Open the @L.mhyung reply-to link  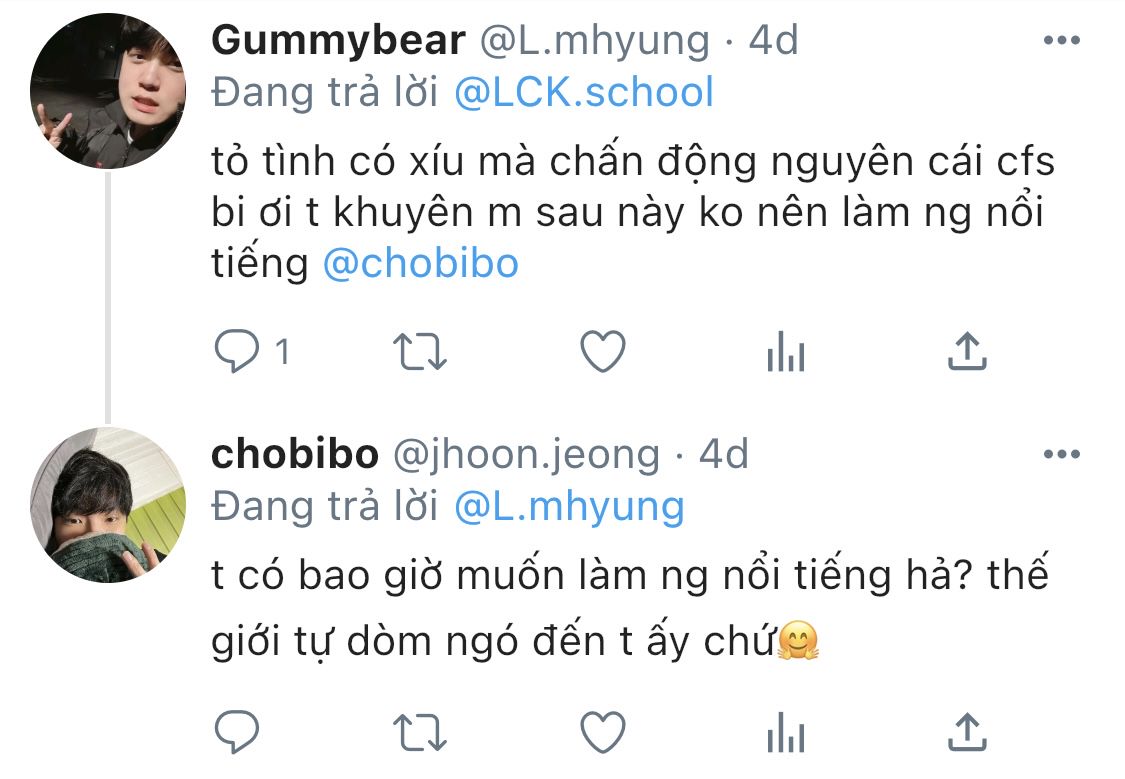pos(570,507)
